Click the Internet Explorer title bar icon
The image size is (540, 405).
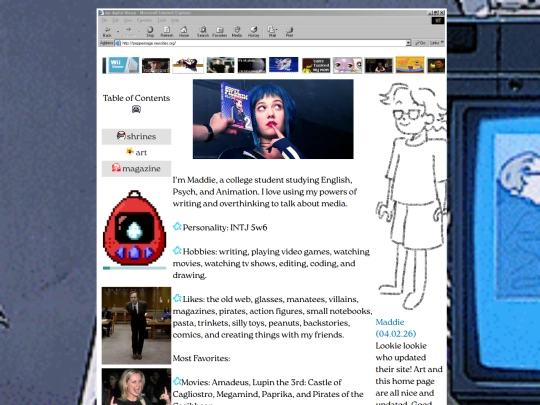(101, 13)
